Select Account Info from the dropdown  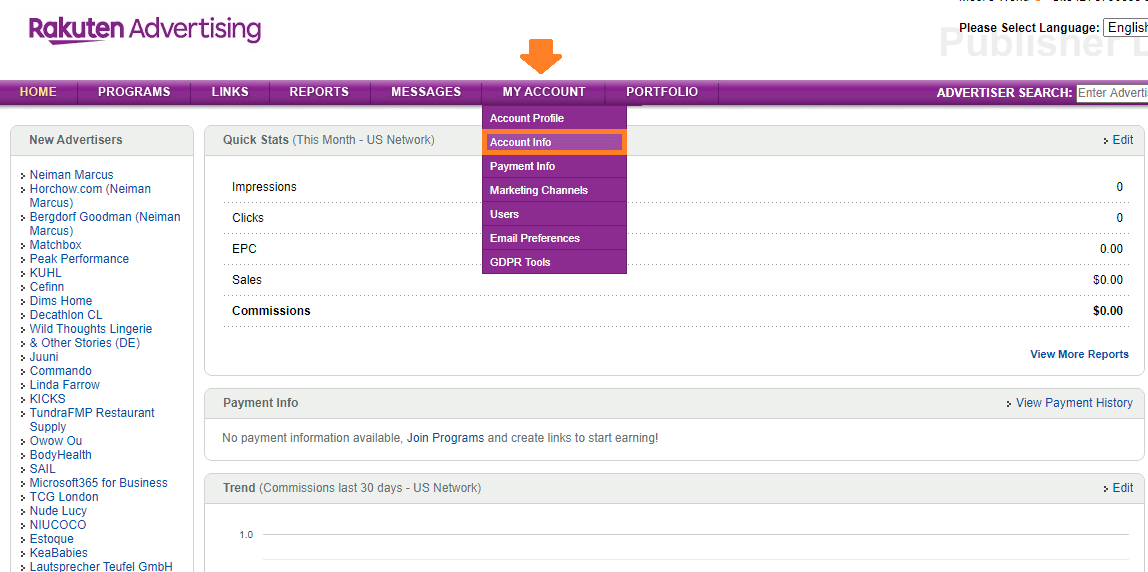(x=554, y=142)
